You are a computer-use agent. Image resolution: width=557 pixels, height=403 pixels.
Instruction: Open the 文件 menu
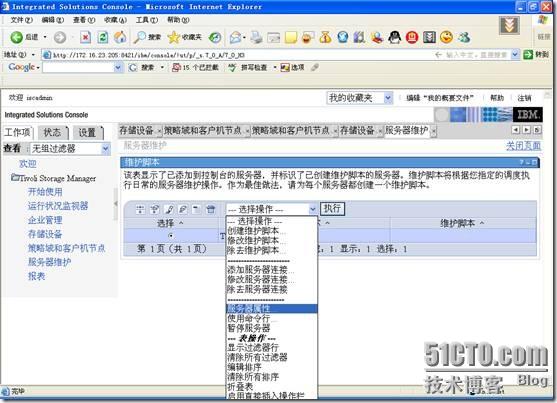coord(21,20)
